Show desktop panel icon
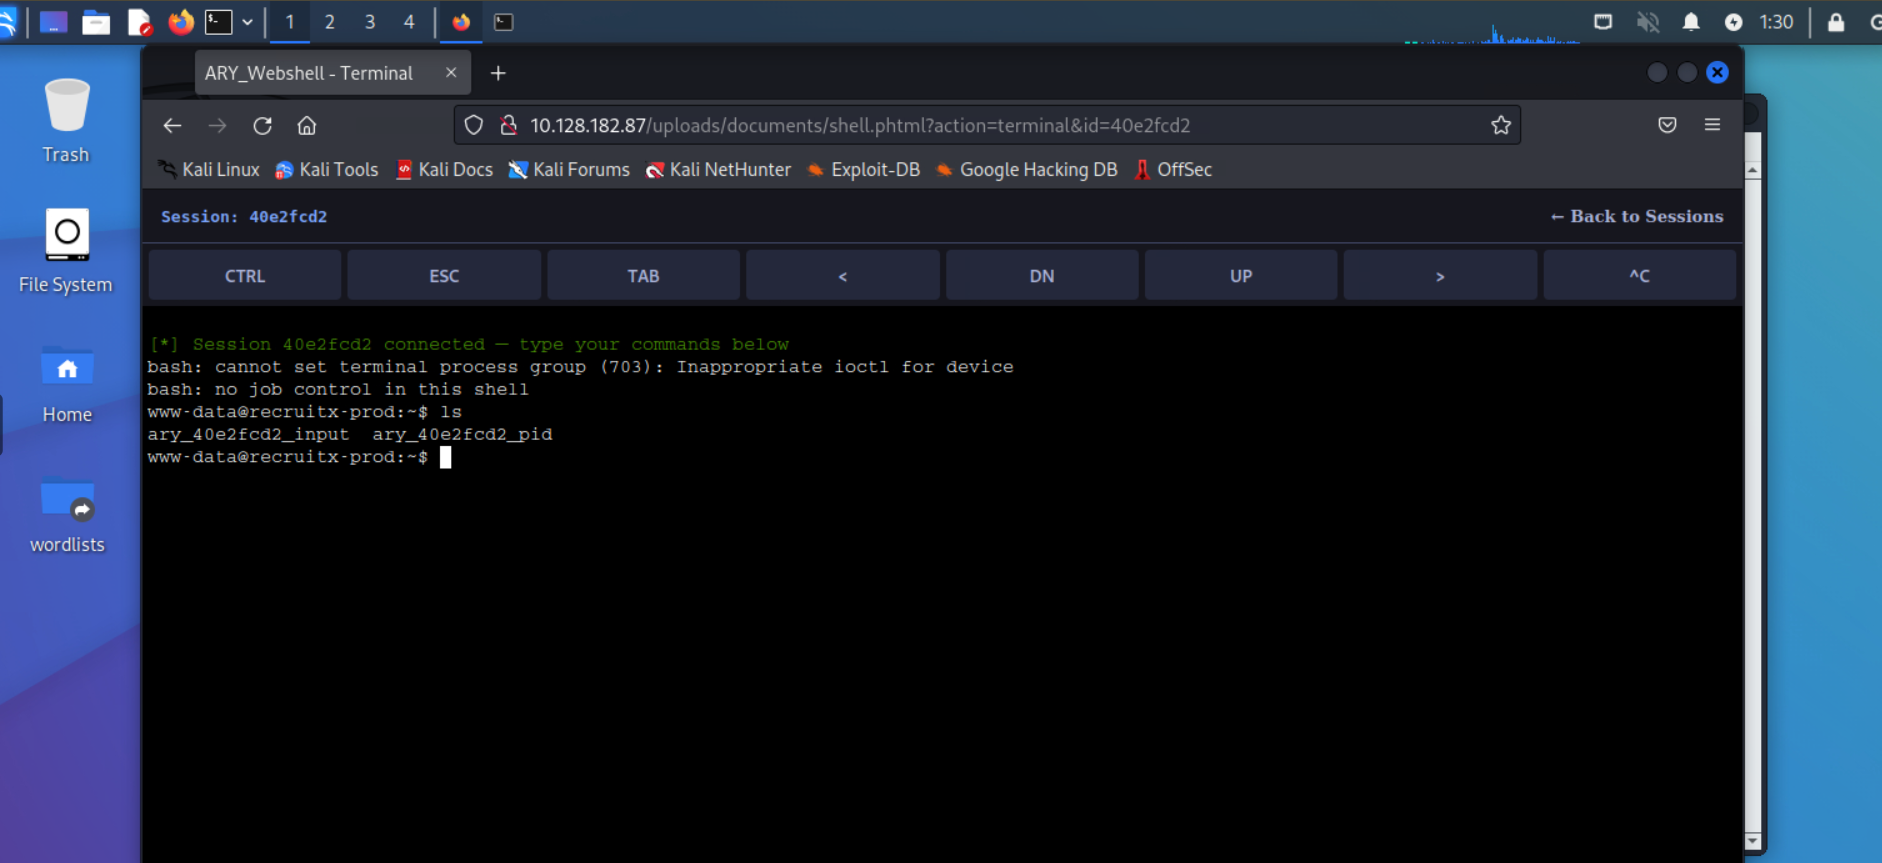 point(53,22)
